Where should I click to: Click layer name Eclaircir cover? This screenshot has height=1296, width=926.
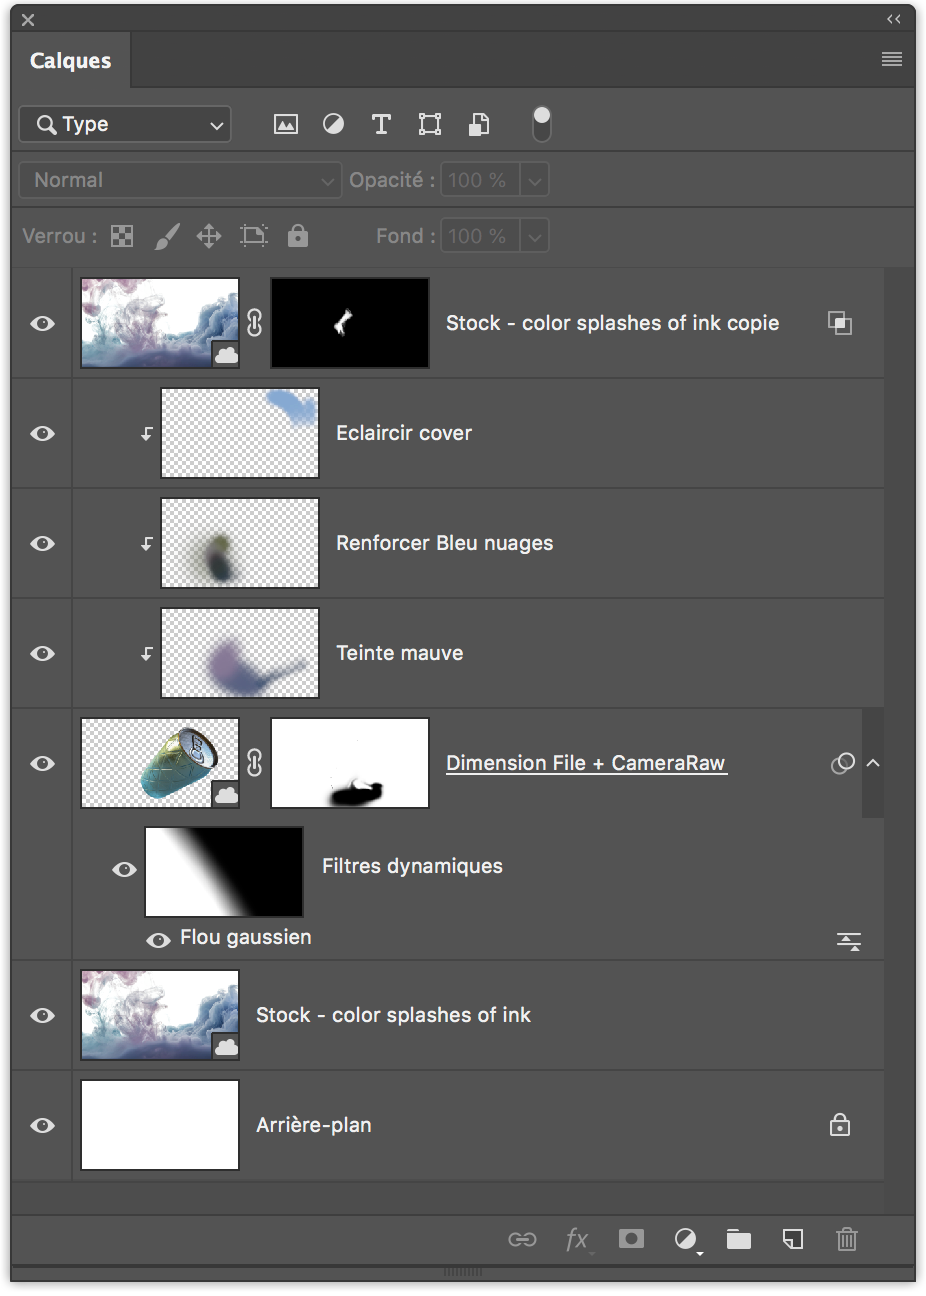pyautogui.click(x=404, y=433)
